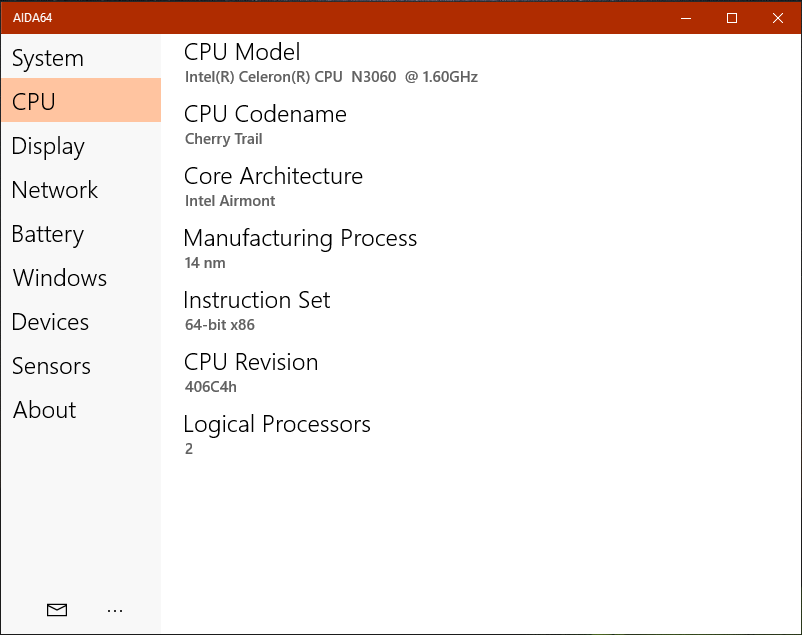Switch to the Display page

pos(81,146)
